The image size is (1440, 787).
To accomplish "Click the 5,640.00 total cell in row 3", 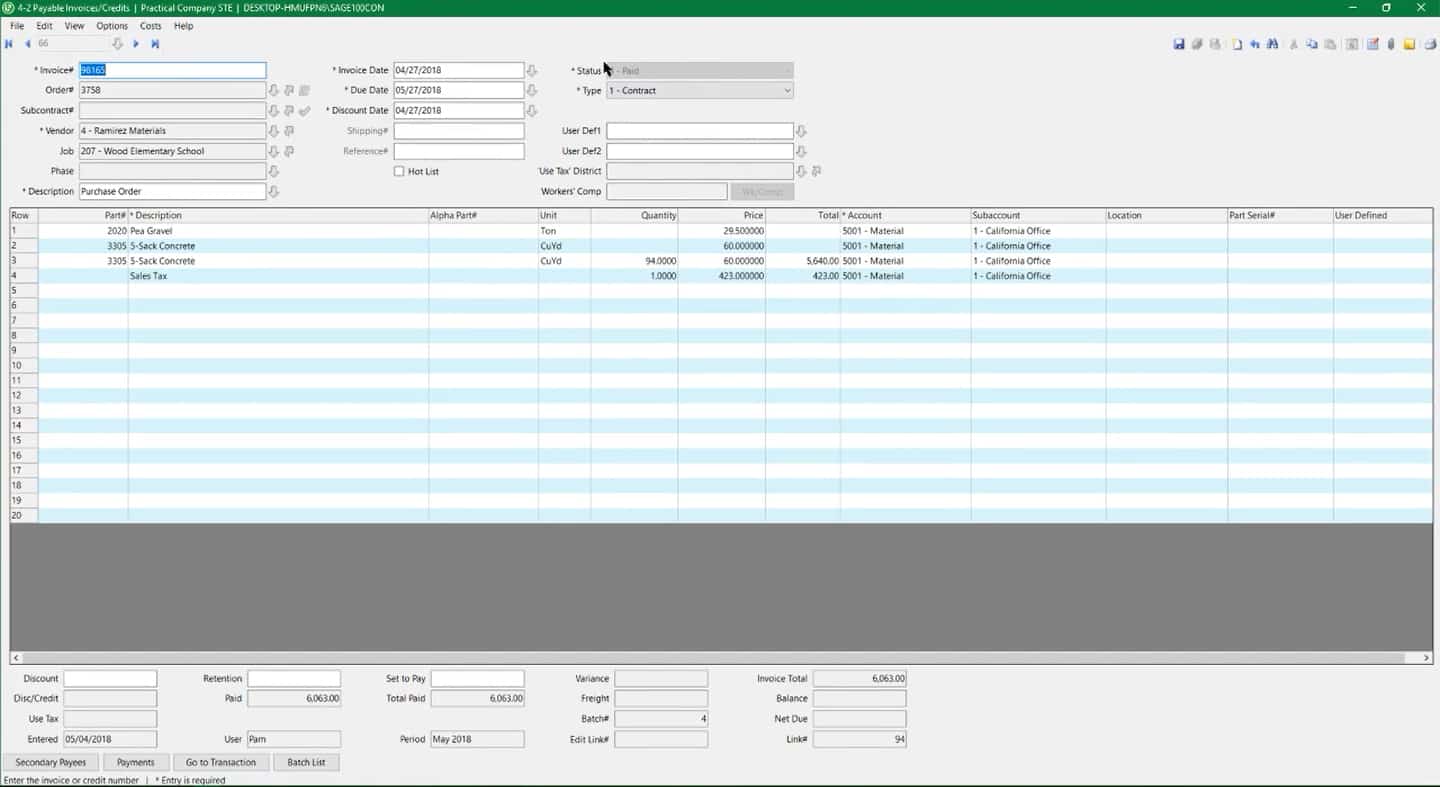I will (803, 261).
